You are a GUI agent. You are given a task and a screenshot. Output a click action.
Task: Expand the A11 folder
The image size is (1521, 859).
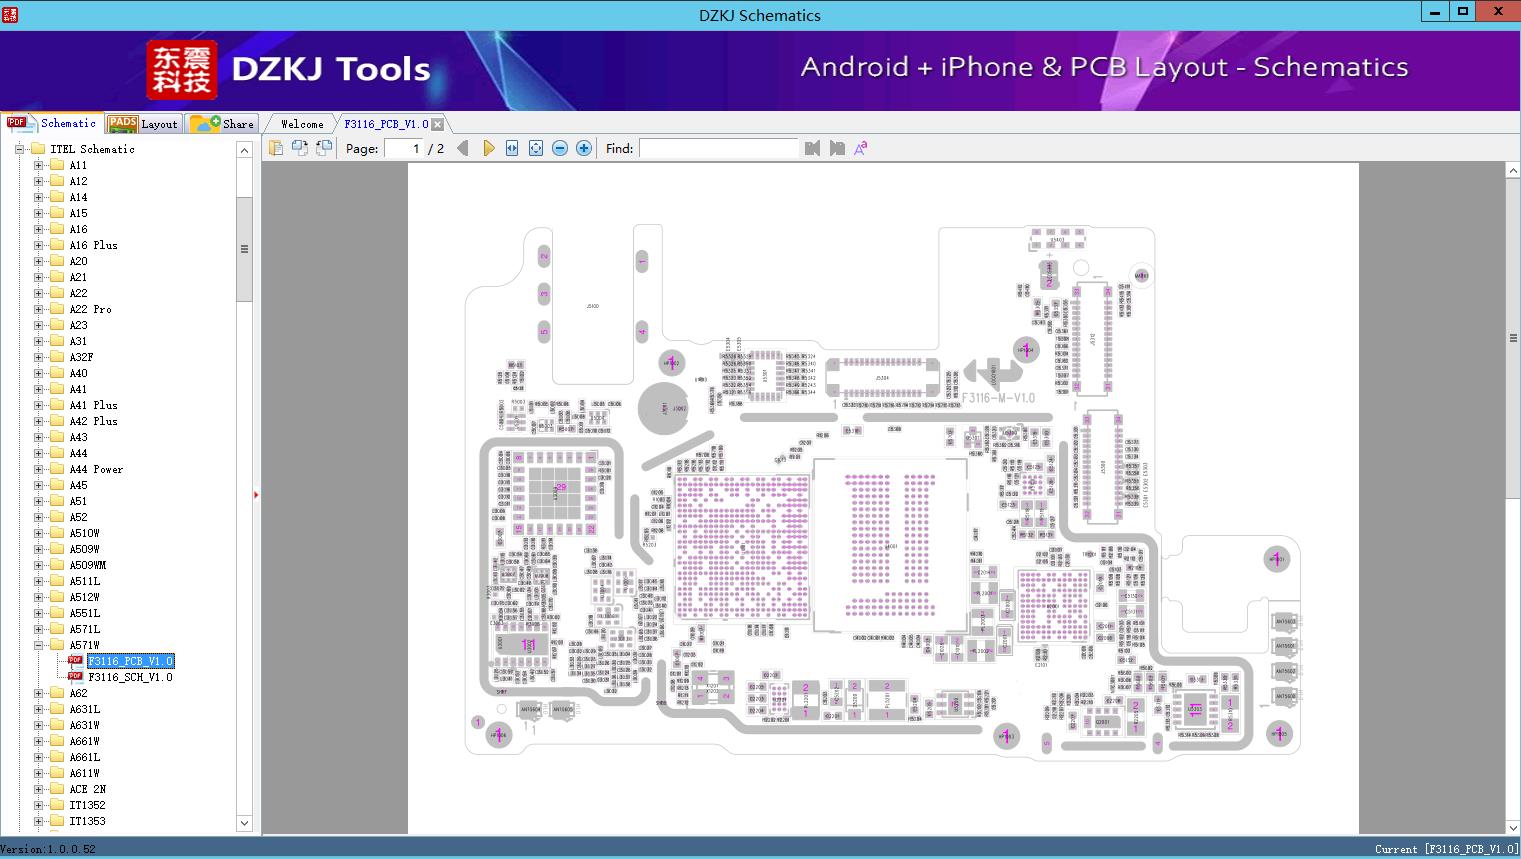click(x=38, y=165)
